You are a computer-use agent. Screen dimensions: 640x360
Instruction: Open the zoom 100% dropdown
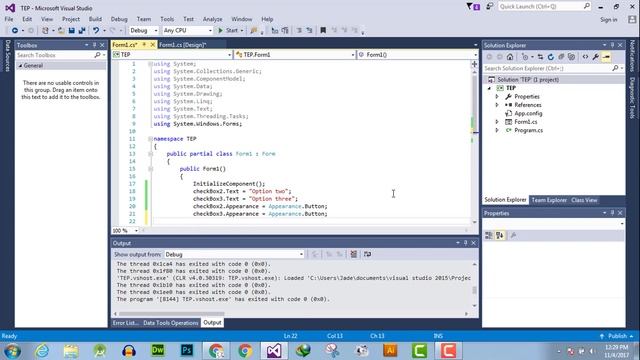pos(136,231)
